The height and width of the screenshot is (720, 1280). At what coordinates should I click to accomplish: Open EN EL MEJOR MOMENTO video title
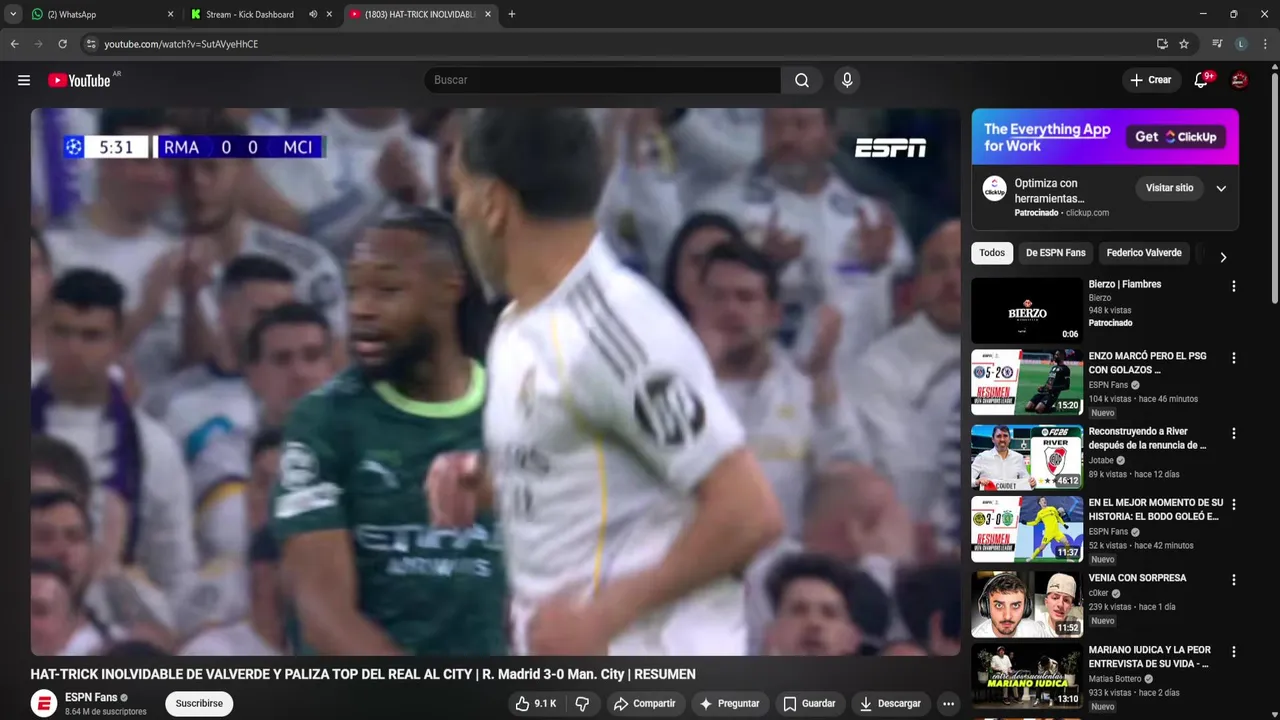pyautogui.click(x=1156, y=510)
